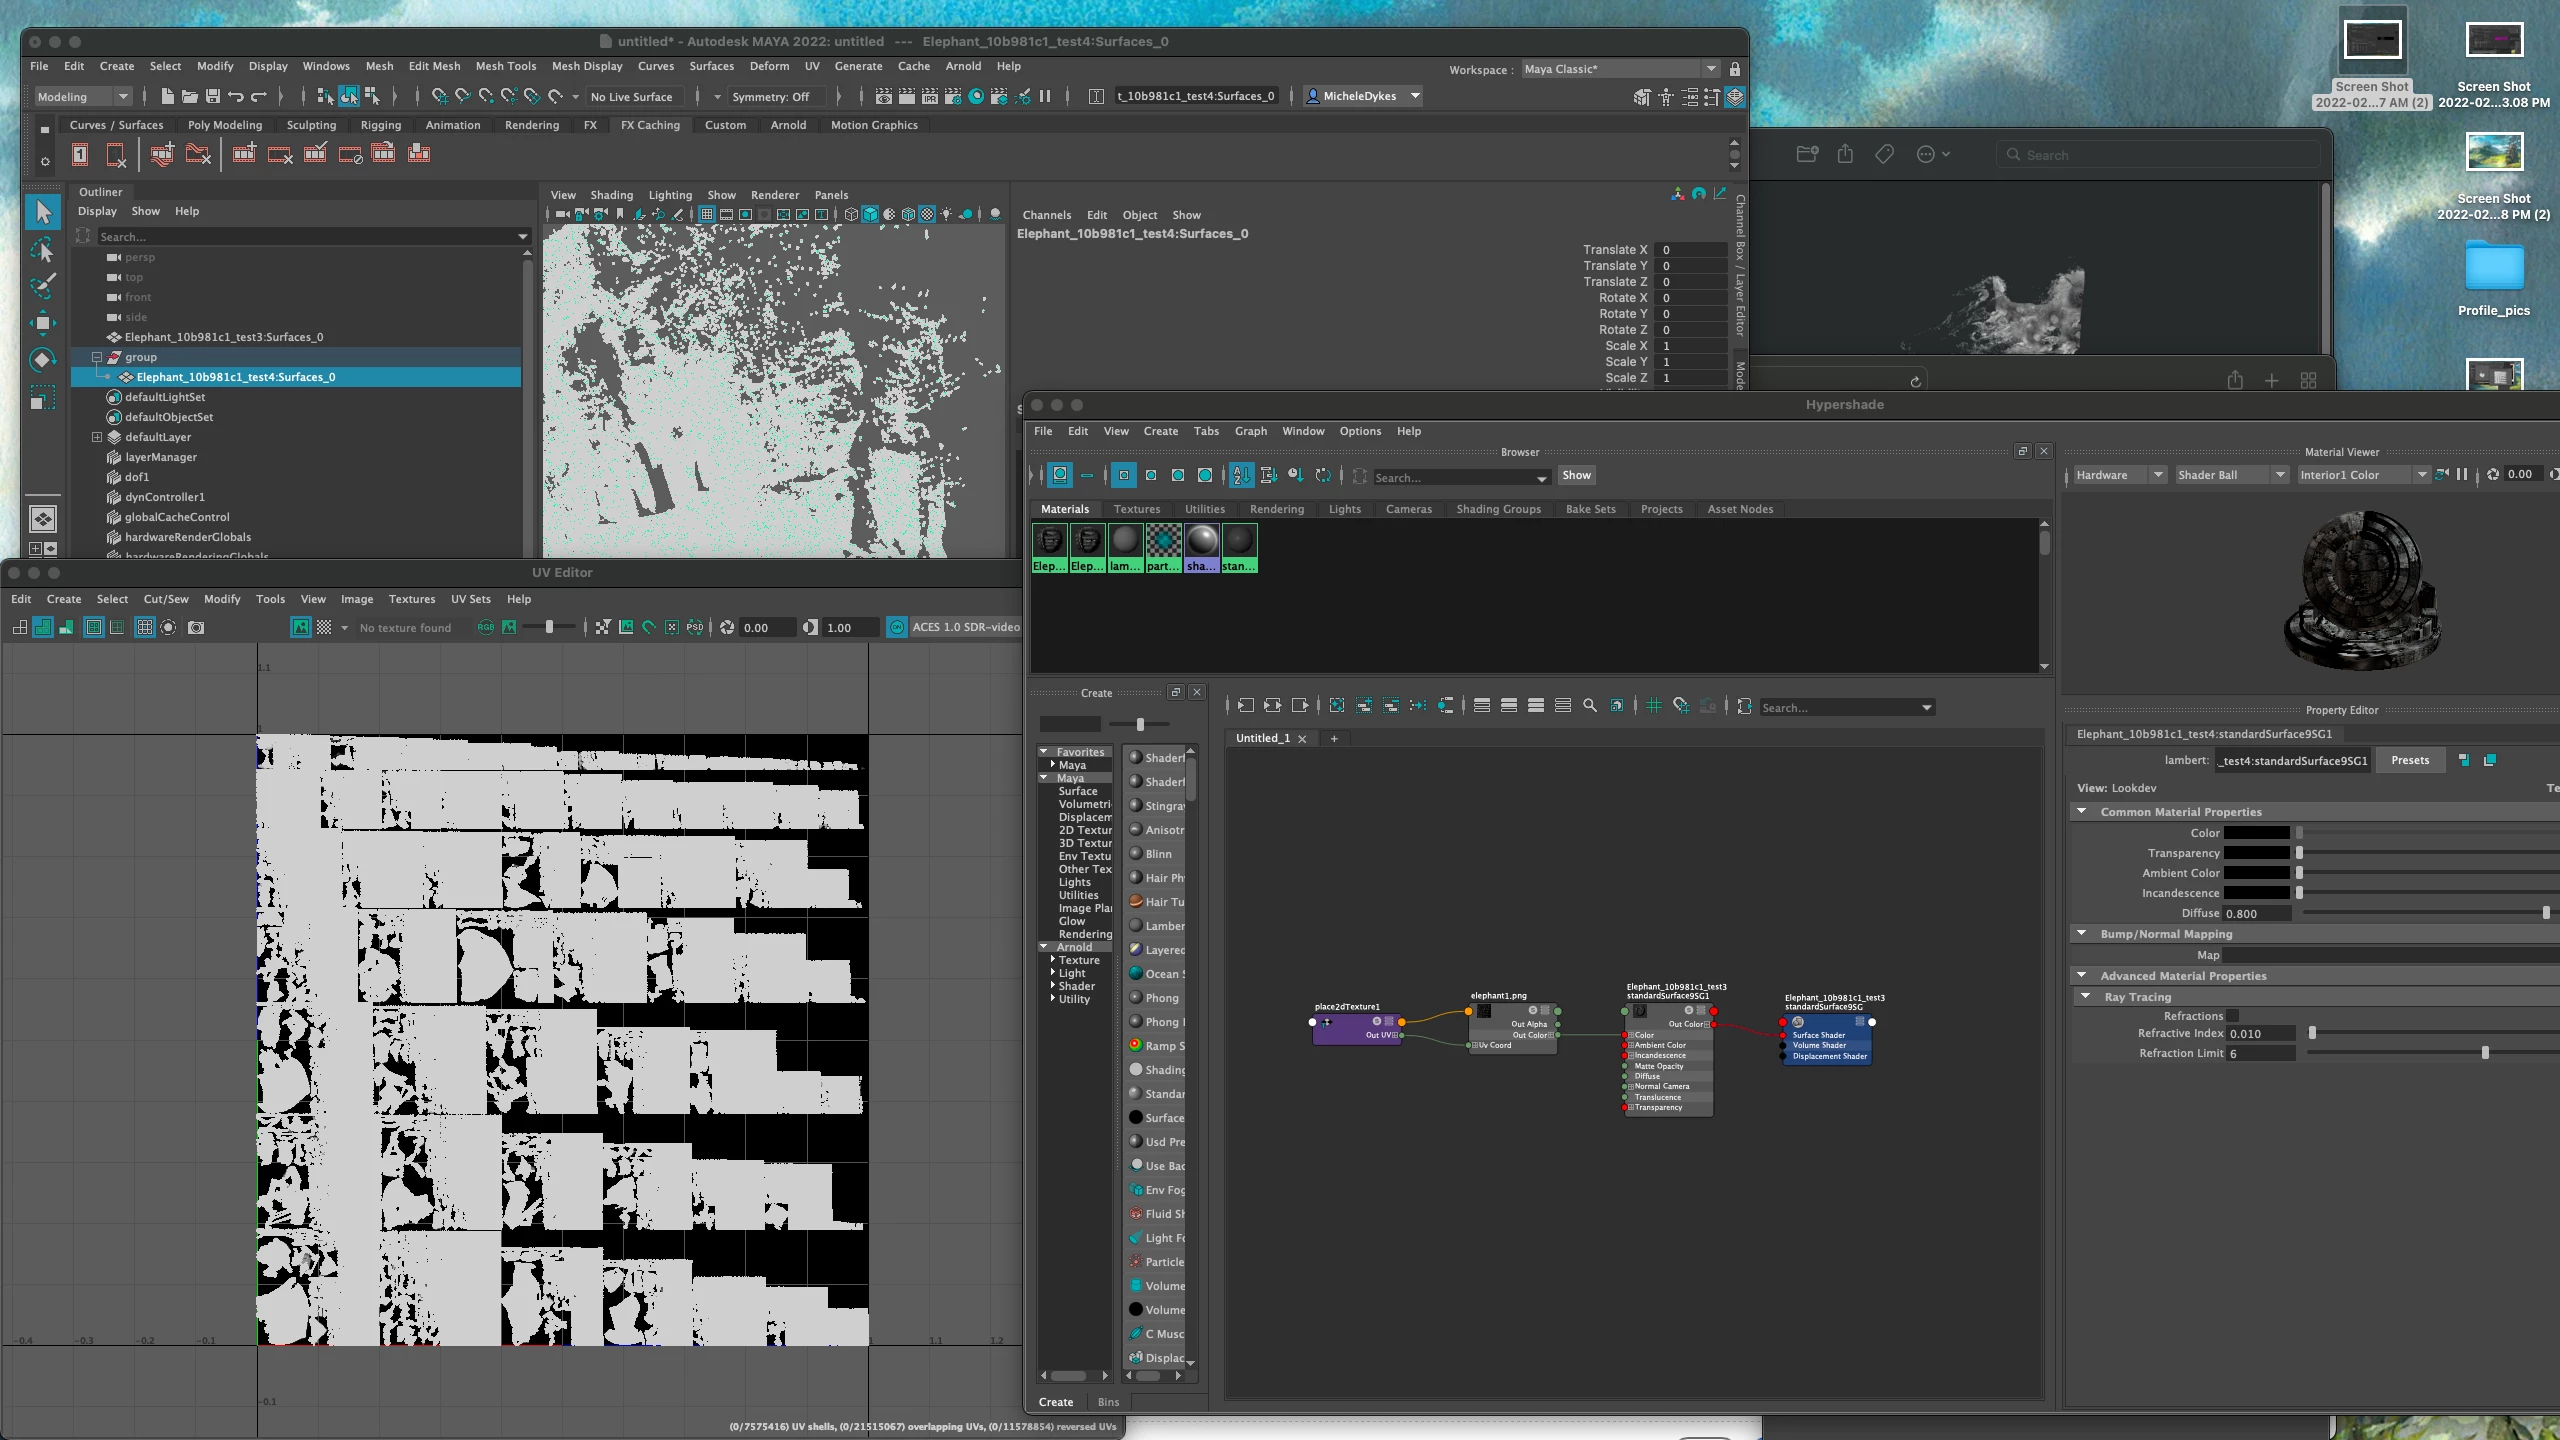Image resolution: width=2560 pixels, height=1440 pixels.
Task: Collapse the Common Material Properties section
Action: 2082,812
